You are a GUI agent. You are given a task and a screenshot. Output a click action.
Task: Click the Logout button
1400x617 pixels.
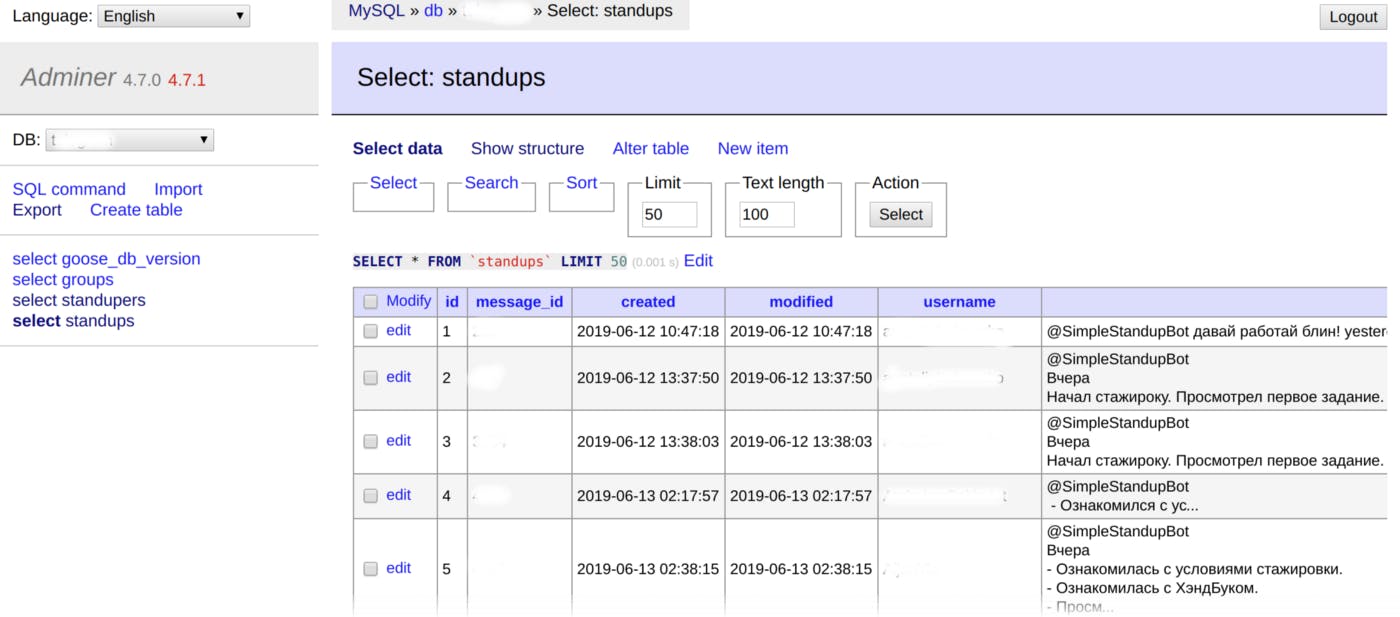(1353, 17)
